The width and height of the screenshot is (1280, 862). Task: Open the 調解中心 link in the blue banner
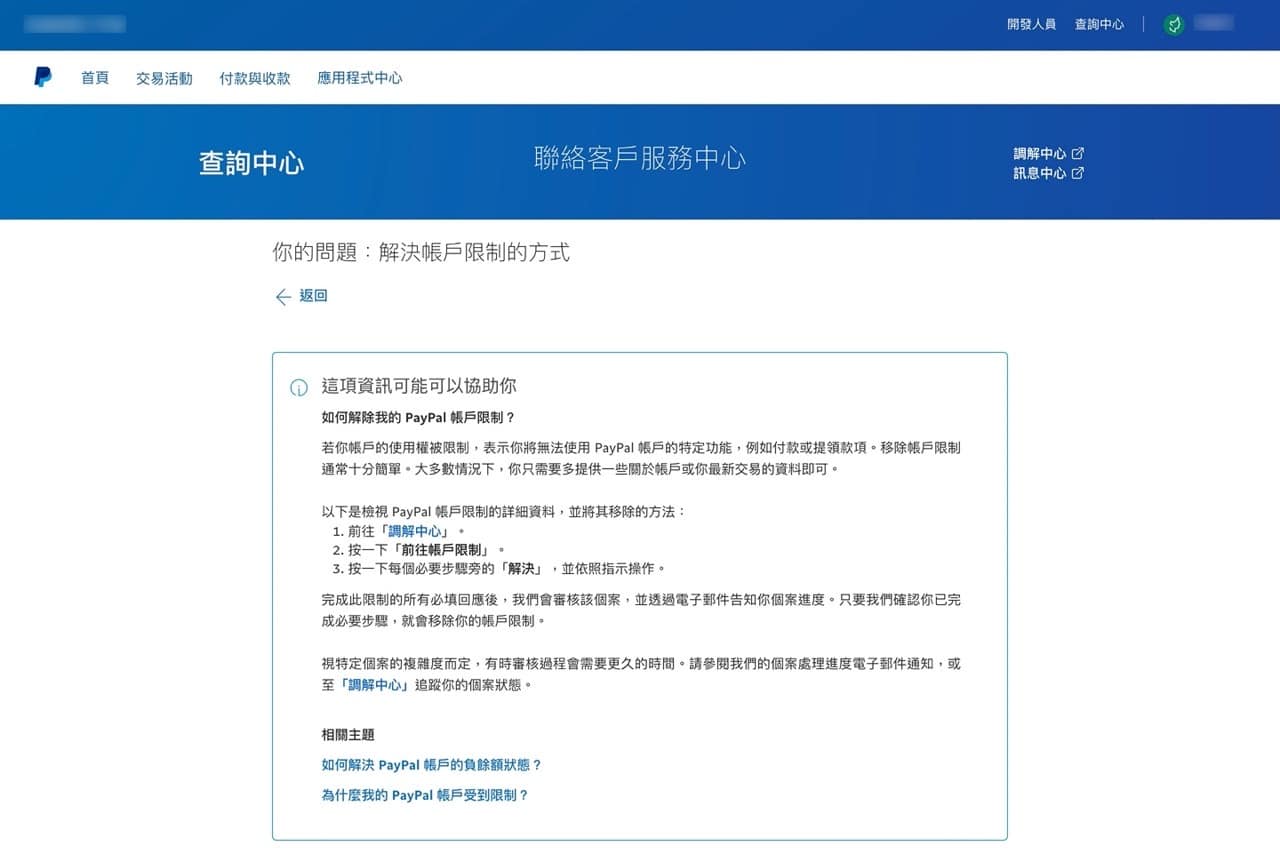click(x=1040, y=154)
